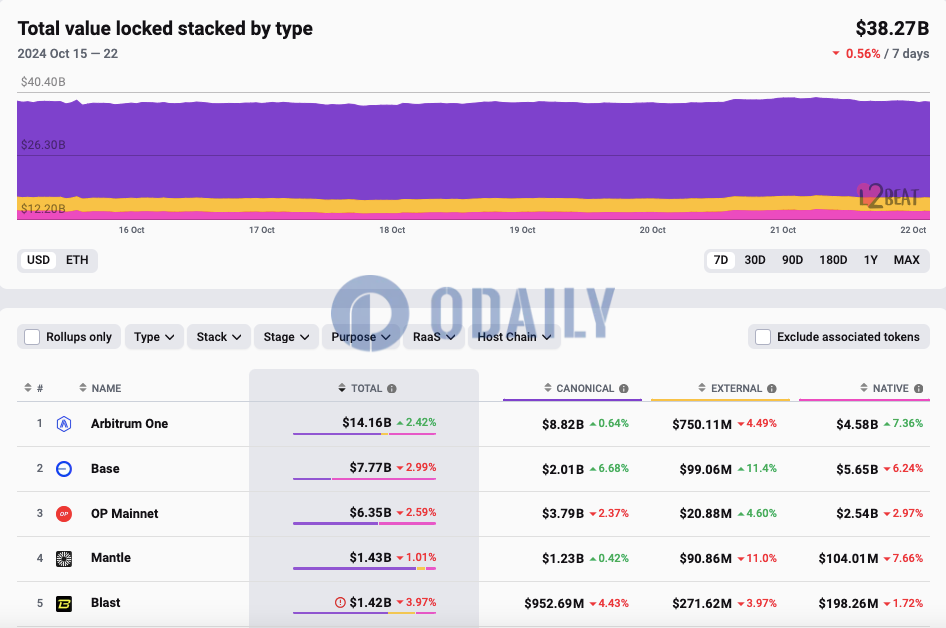The image size is (946, 628).
Task: Open the Stage filter dropdown
Action: click(x=286, y=337)
